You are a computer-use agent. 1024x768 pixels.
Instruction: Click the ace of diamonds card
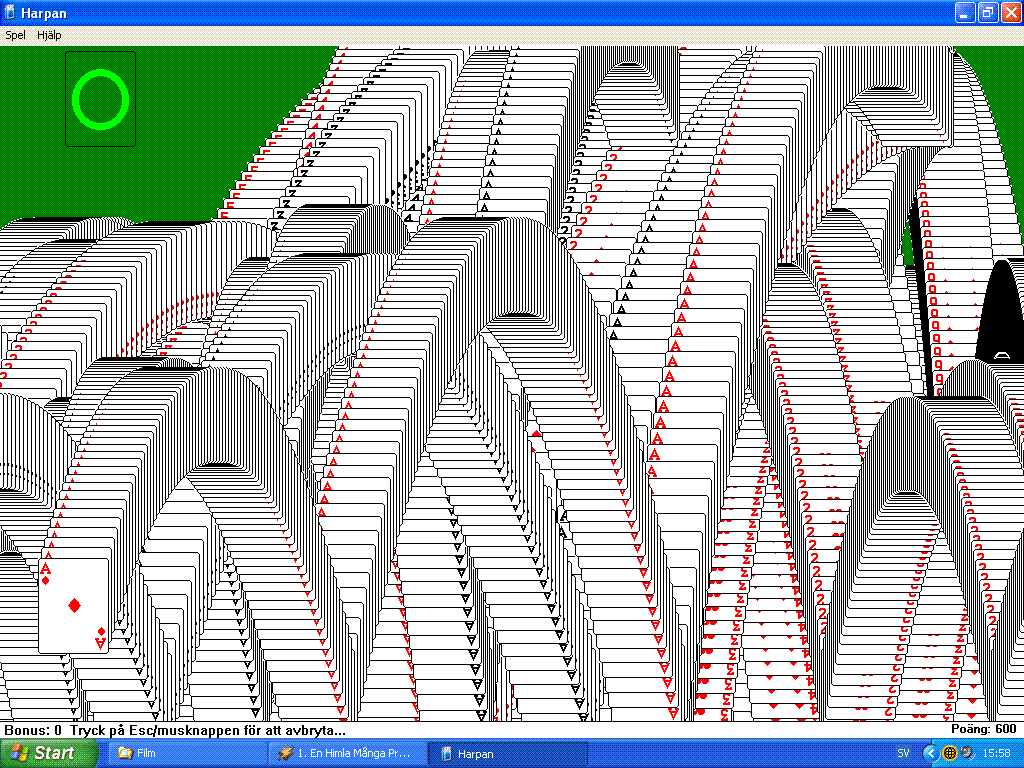coord(74,606)
